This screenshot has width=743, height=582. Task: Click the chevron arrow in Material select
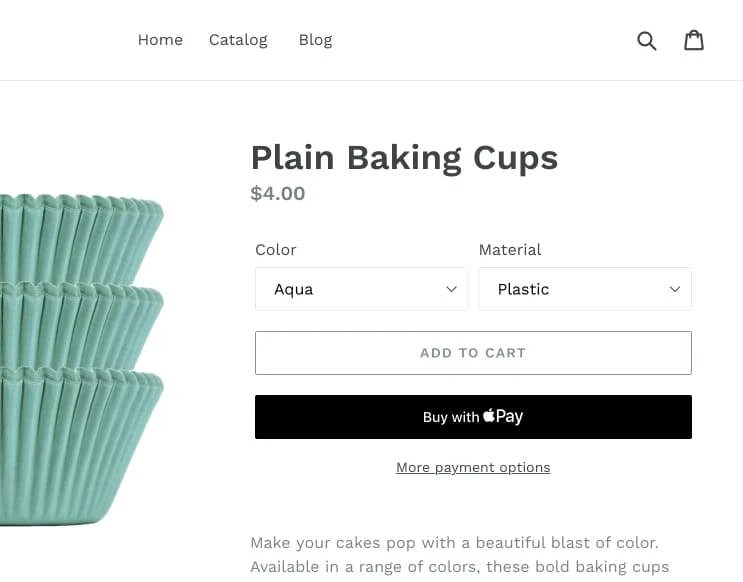pyautogui.click(x=675, y=289)
